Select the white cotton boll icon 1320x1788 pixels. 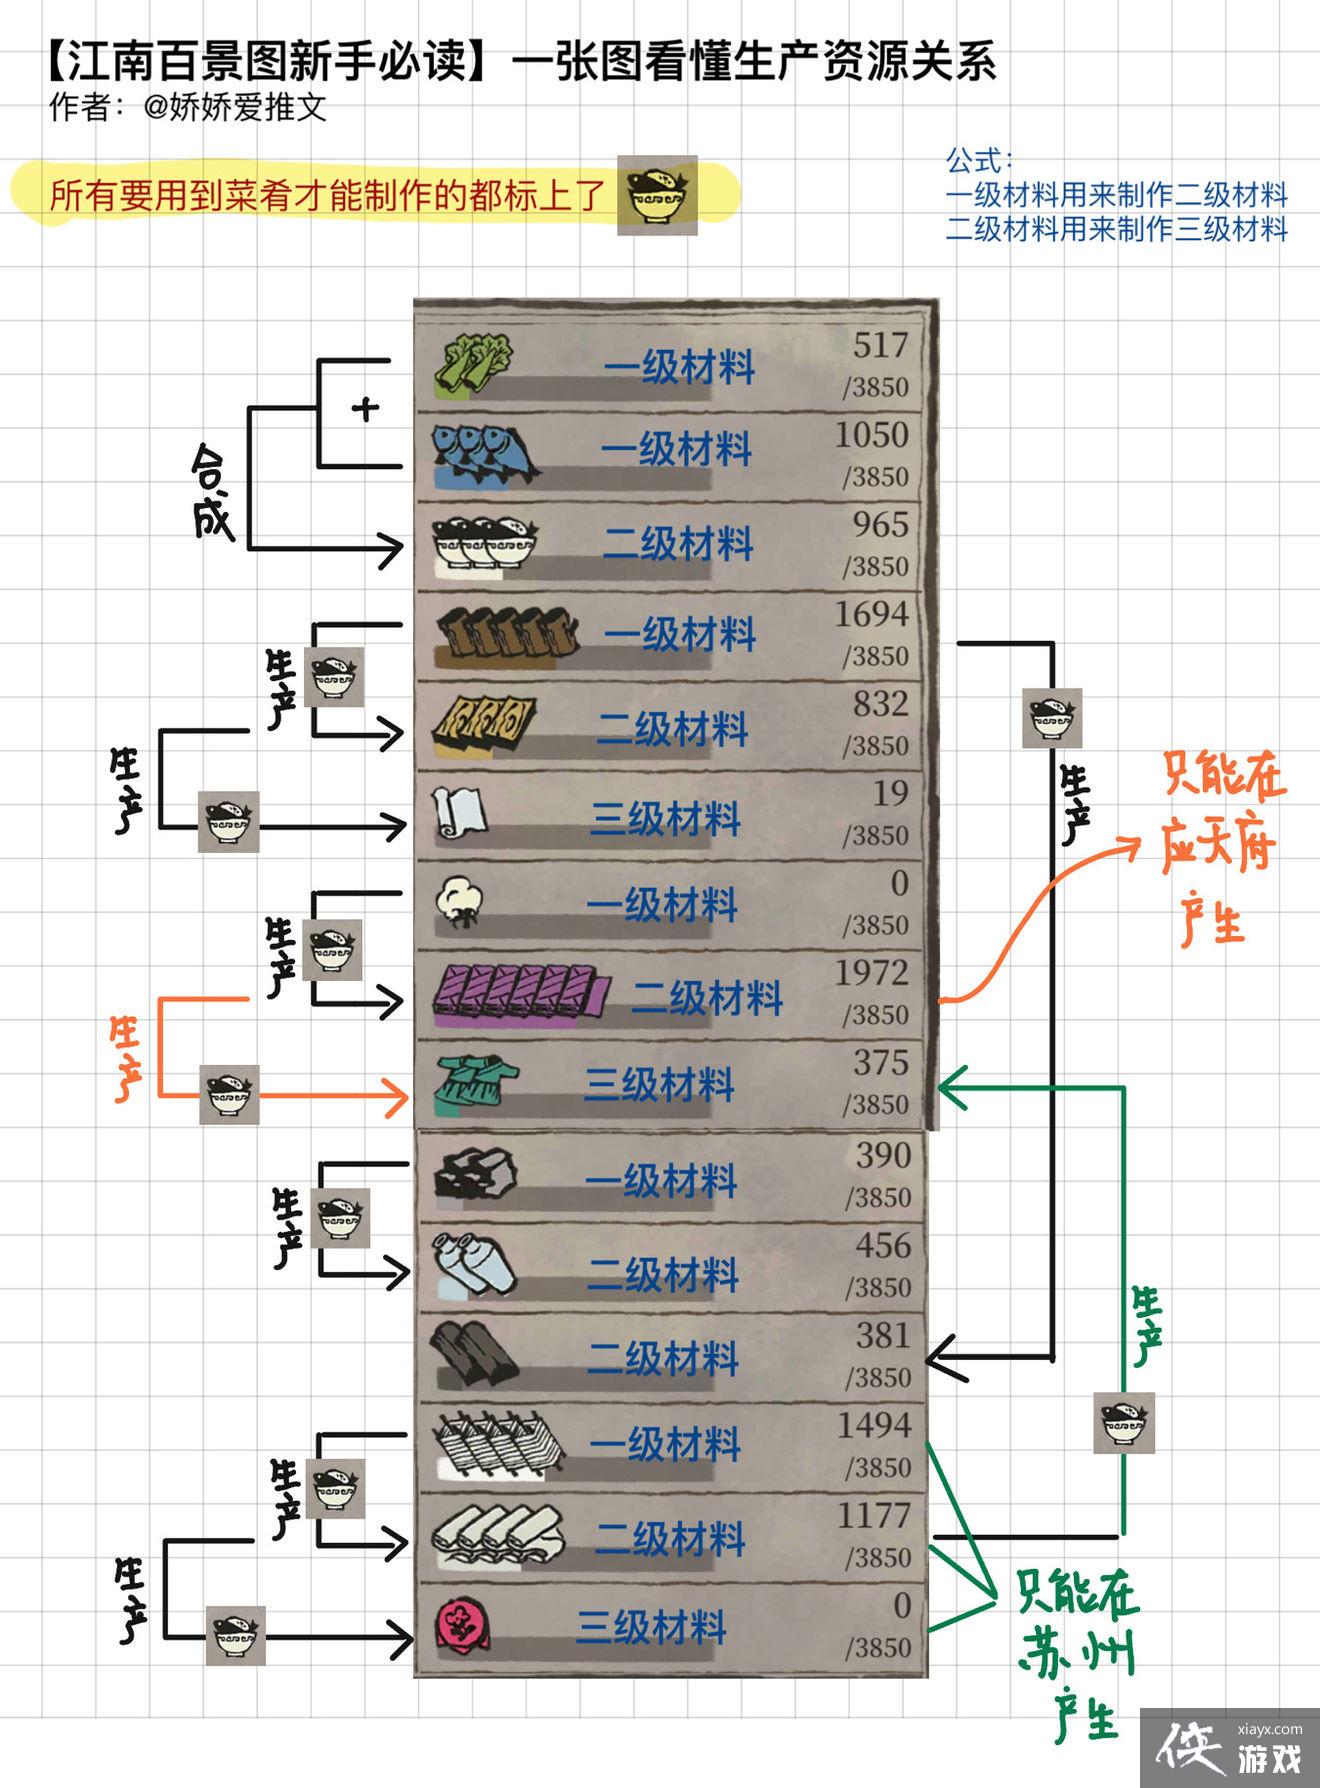(x=462, y=902)
